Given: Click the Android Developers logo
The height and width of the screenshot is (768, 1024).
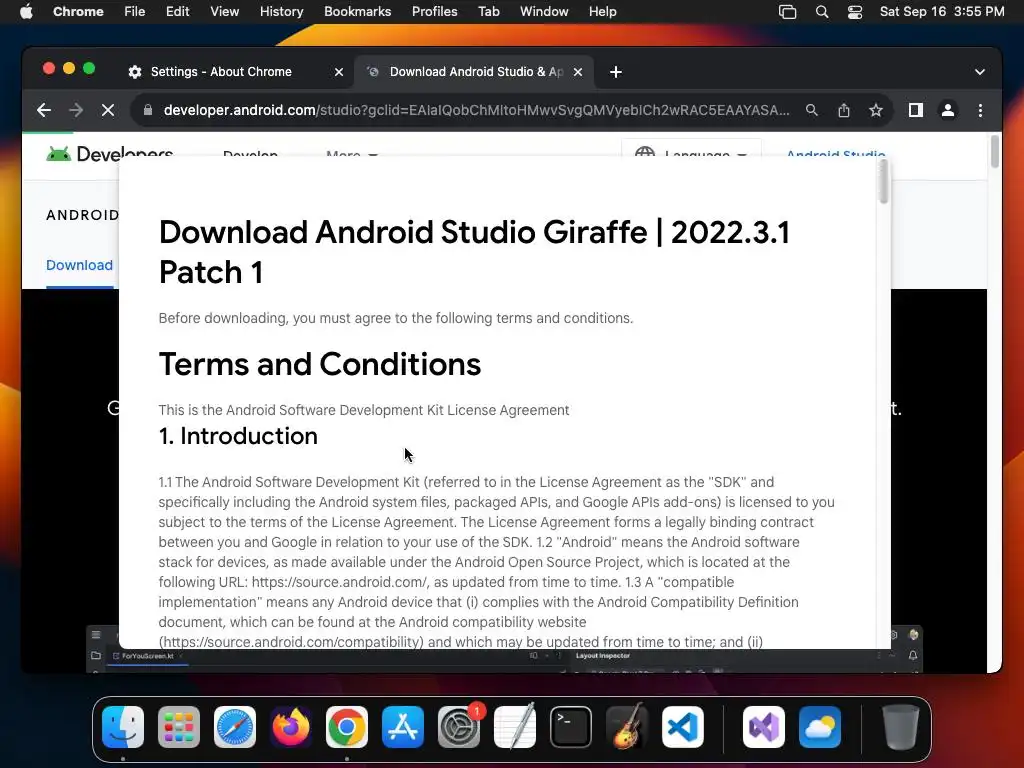Looking at the screenshot, I should pos(109,153).
